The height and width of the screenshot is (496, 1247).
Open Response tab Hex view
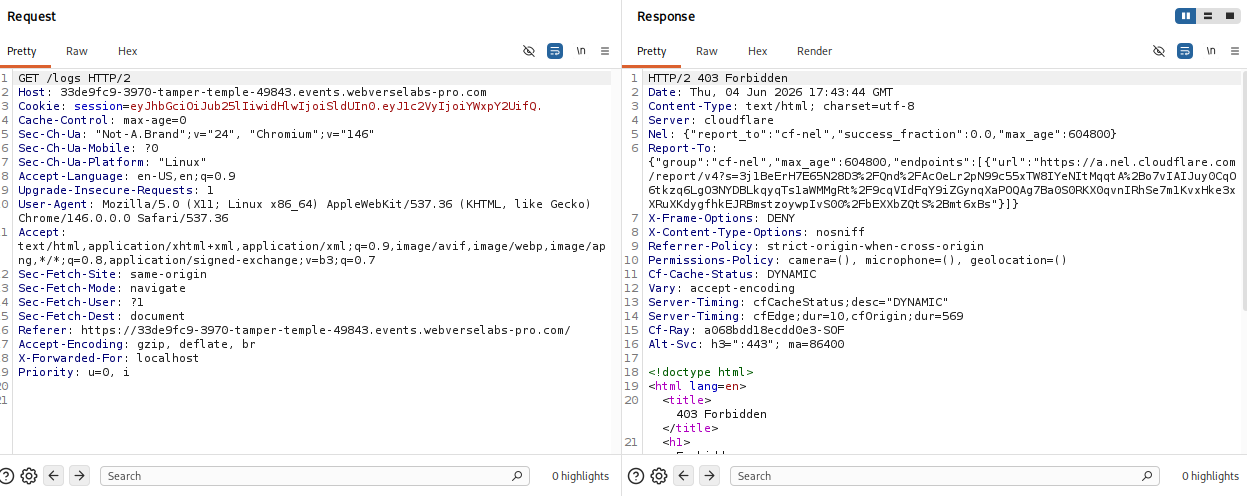coord(758,51)
